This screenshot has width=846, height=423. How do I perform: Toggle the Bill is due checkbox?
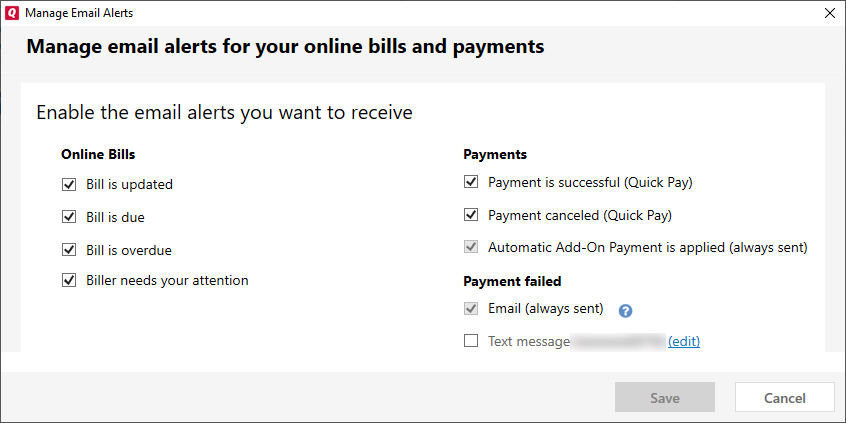(69, 217)
